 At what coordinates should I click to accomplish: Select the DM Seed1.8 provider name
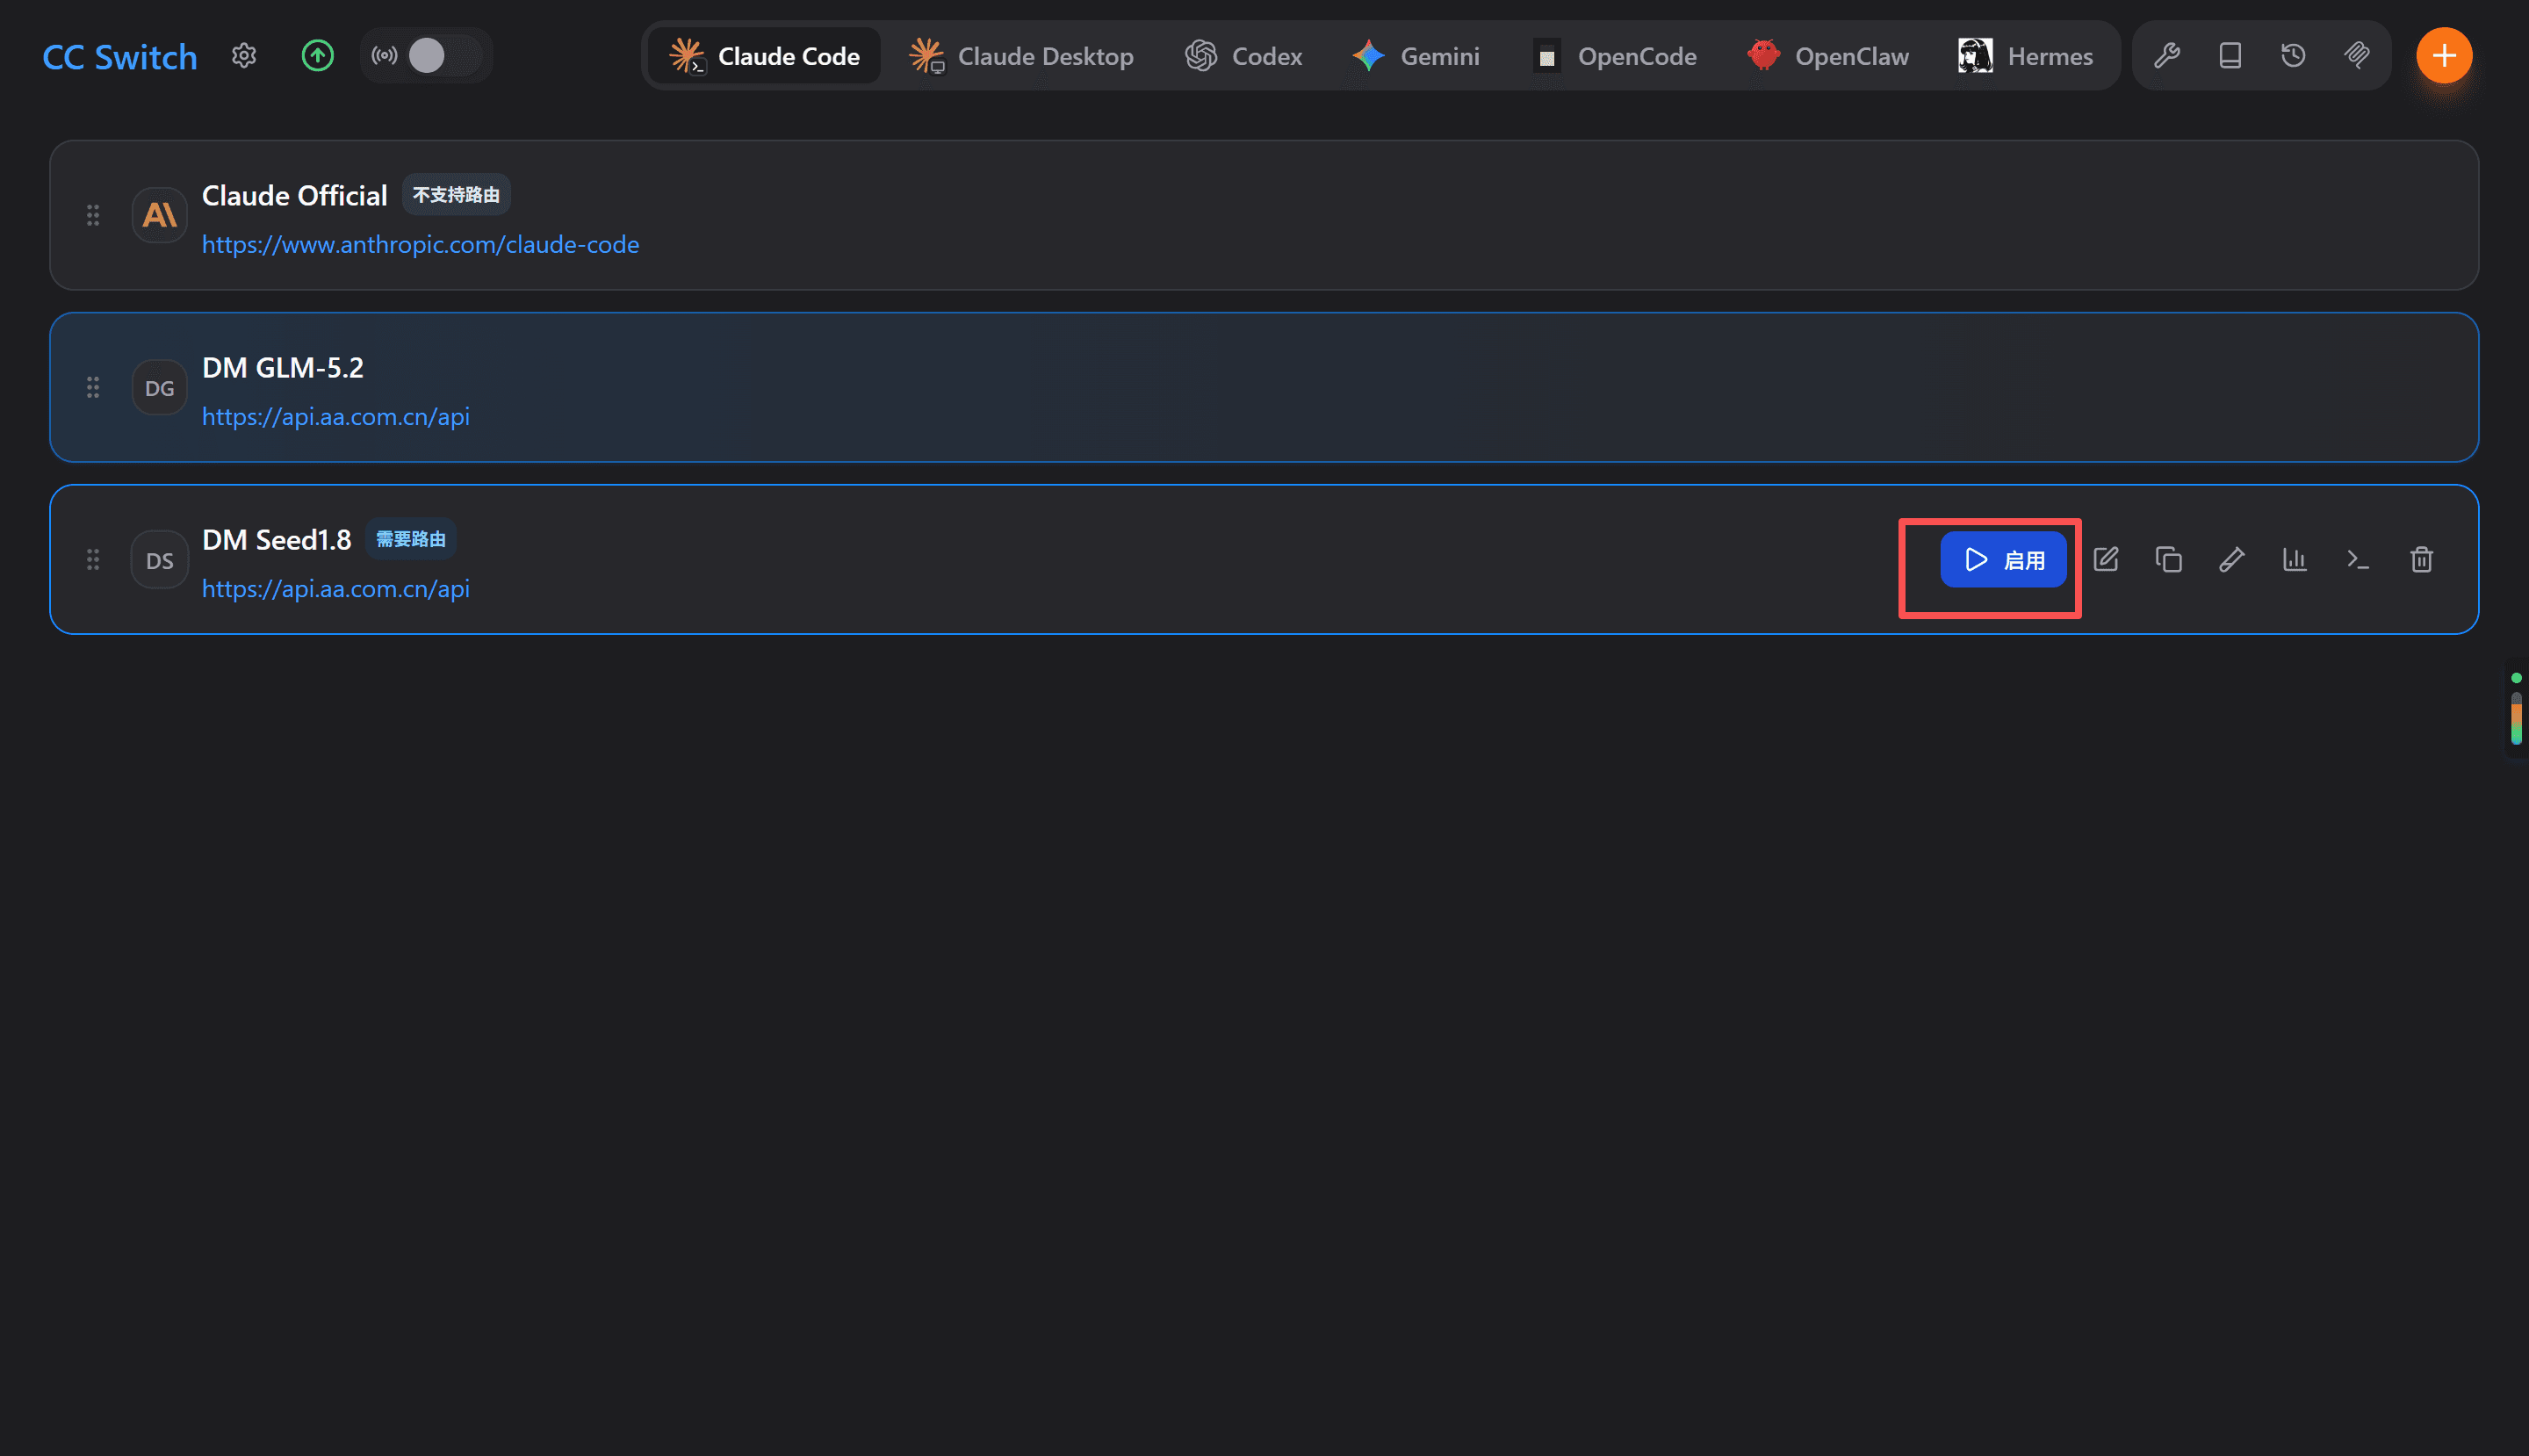(x=277, y=540)
